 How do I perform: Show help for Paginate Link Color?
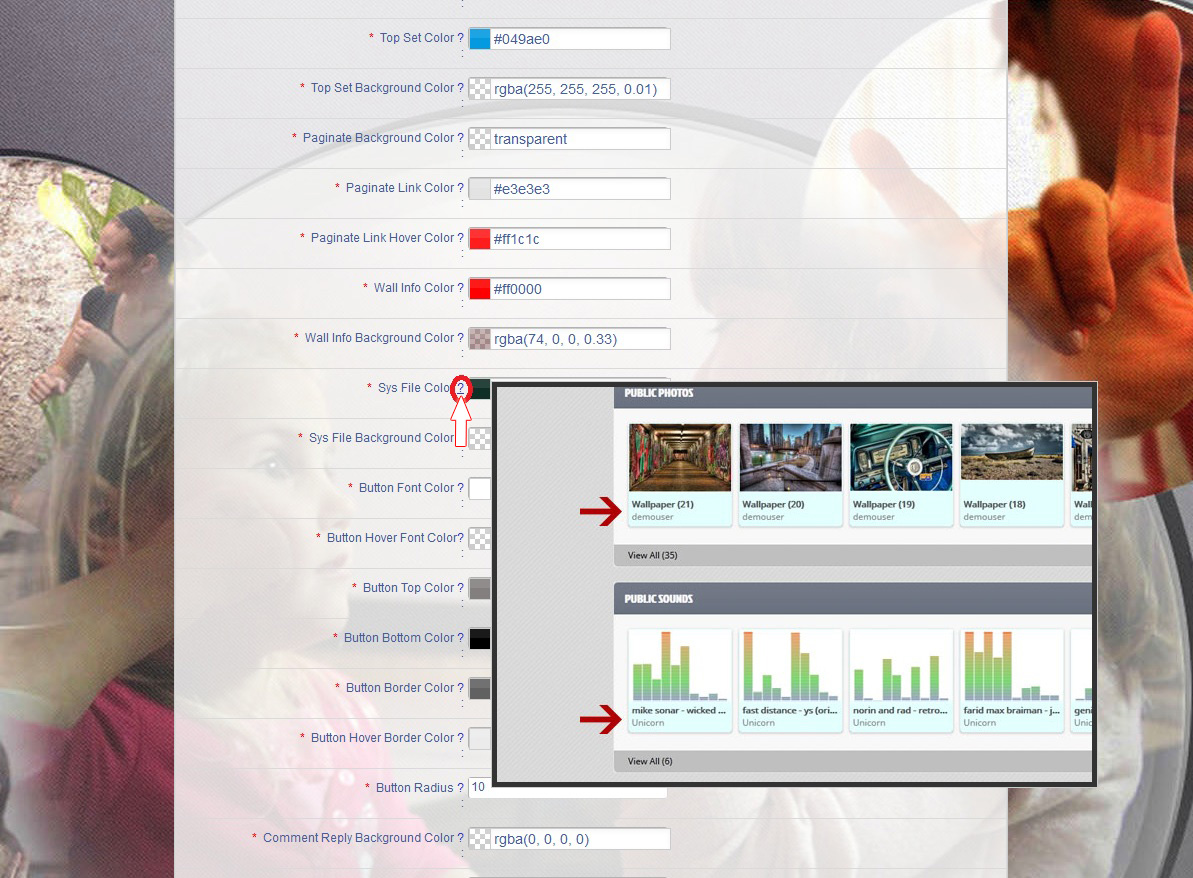pyautogui.click(x=460, y=188)
